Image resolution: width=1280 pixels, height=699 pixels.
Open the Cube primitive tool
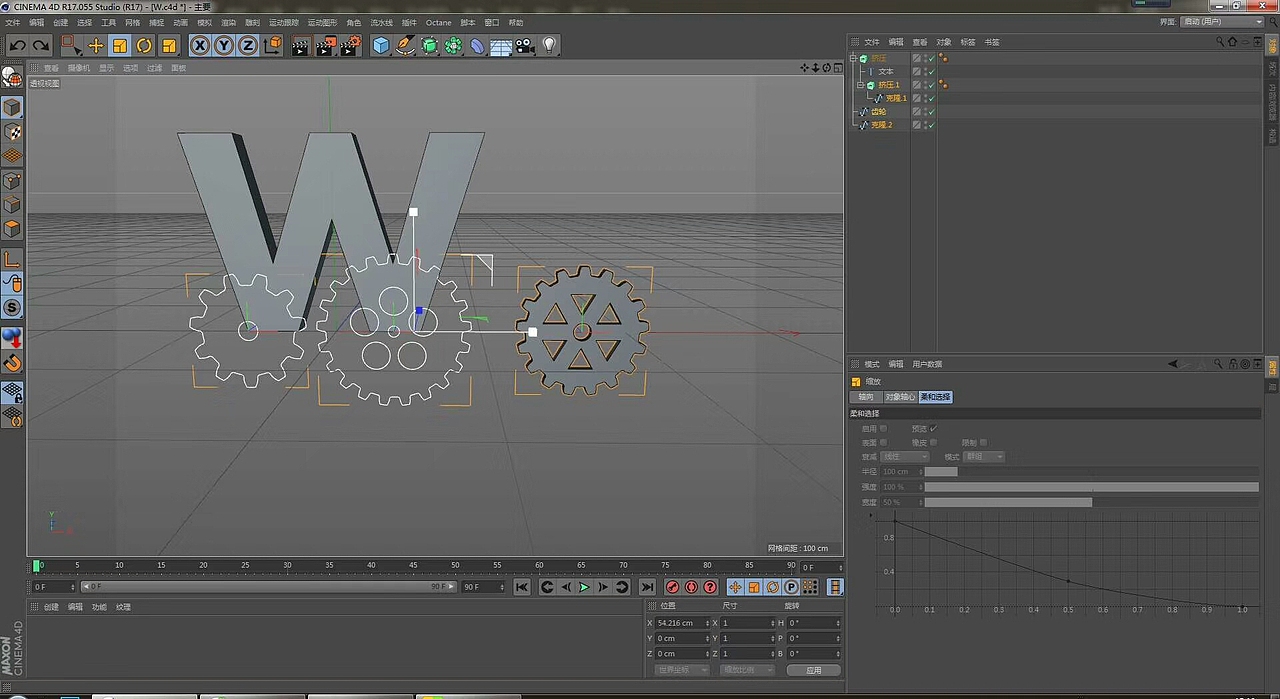[381, 45]
